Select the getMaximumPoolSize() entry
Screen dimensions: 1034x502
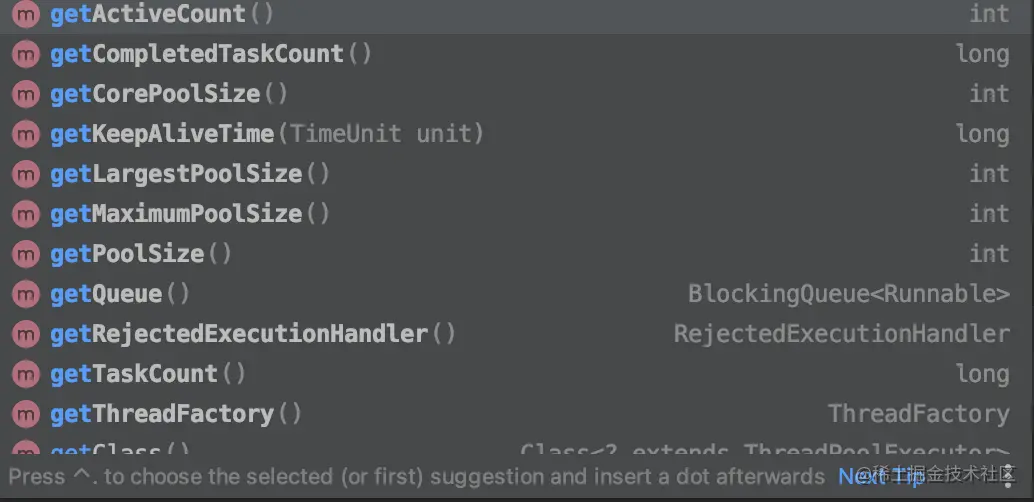[x=190, y=214]
